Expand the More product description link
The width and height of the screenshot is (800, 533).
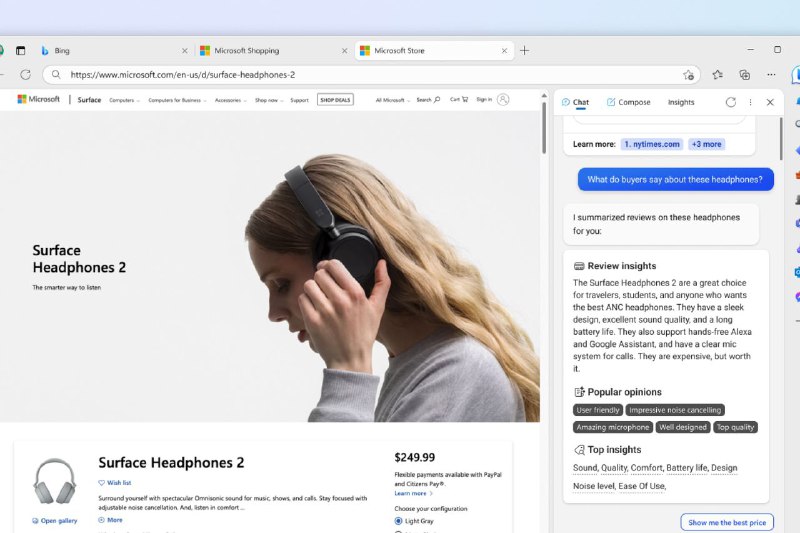(110, 520)
